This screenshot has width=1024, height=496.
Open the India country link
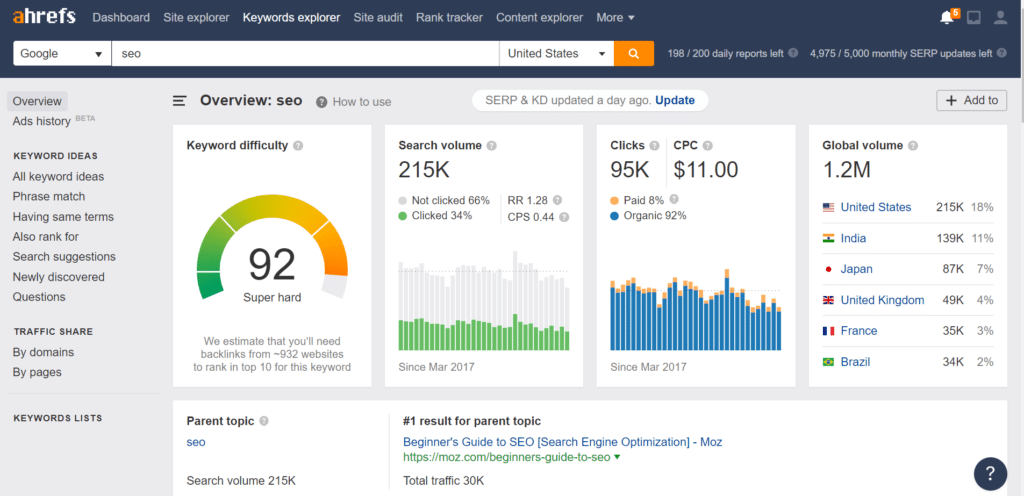(854, 238)
